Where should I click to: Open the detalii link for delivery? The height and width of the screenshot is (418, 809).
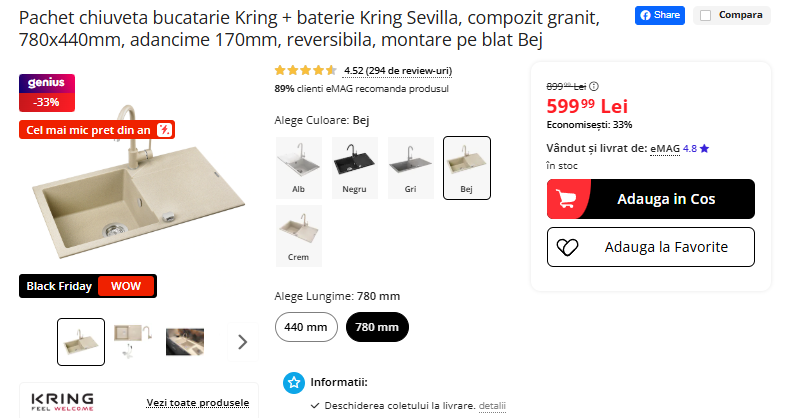pyautogui.click(x=492, y=405)
